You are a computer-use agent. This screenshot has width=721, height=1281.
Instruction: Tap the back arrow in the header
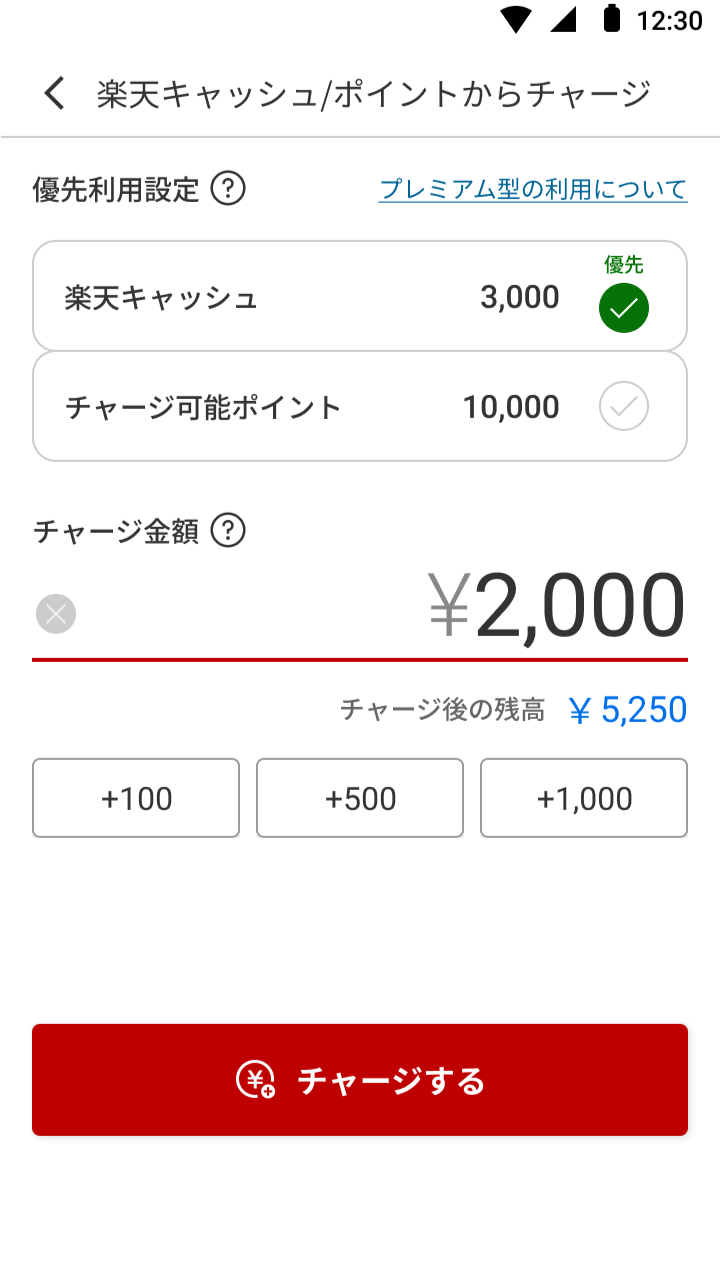coord(54,94)
